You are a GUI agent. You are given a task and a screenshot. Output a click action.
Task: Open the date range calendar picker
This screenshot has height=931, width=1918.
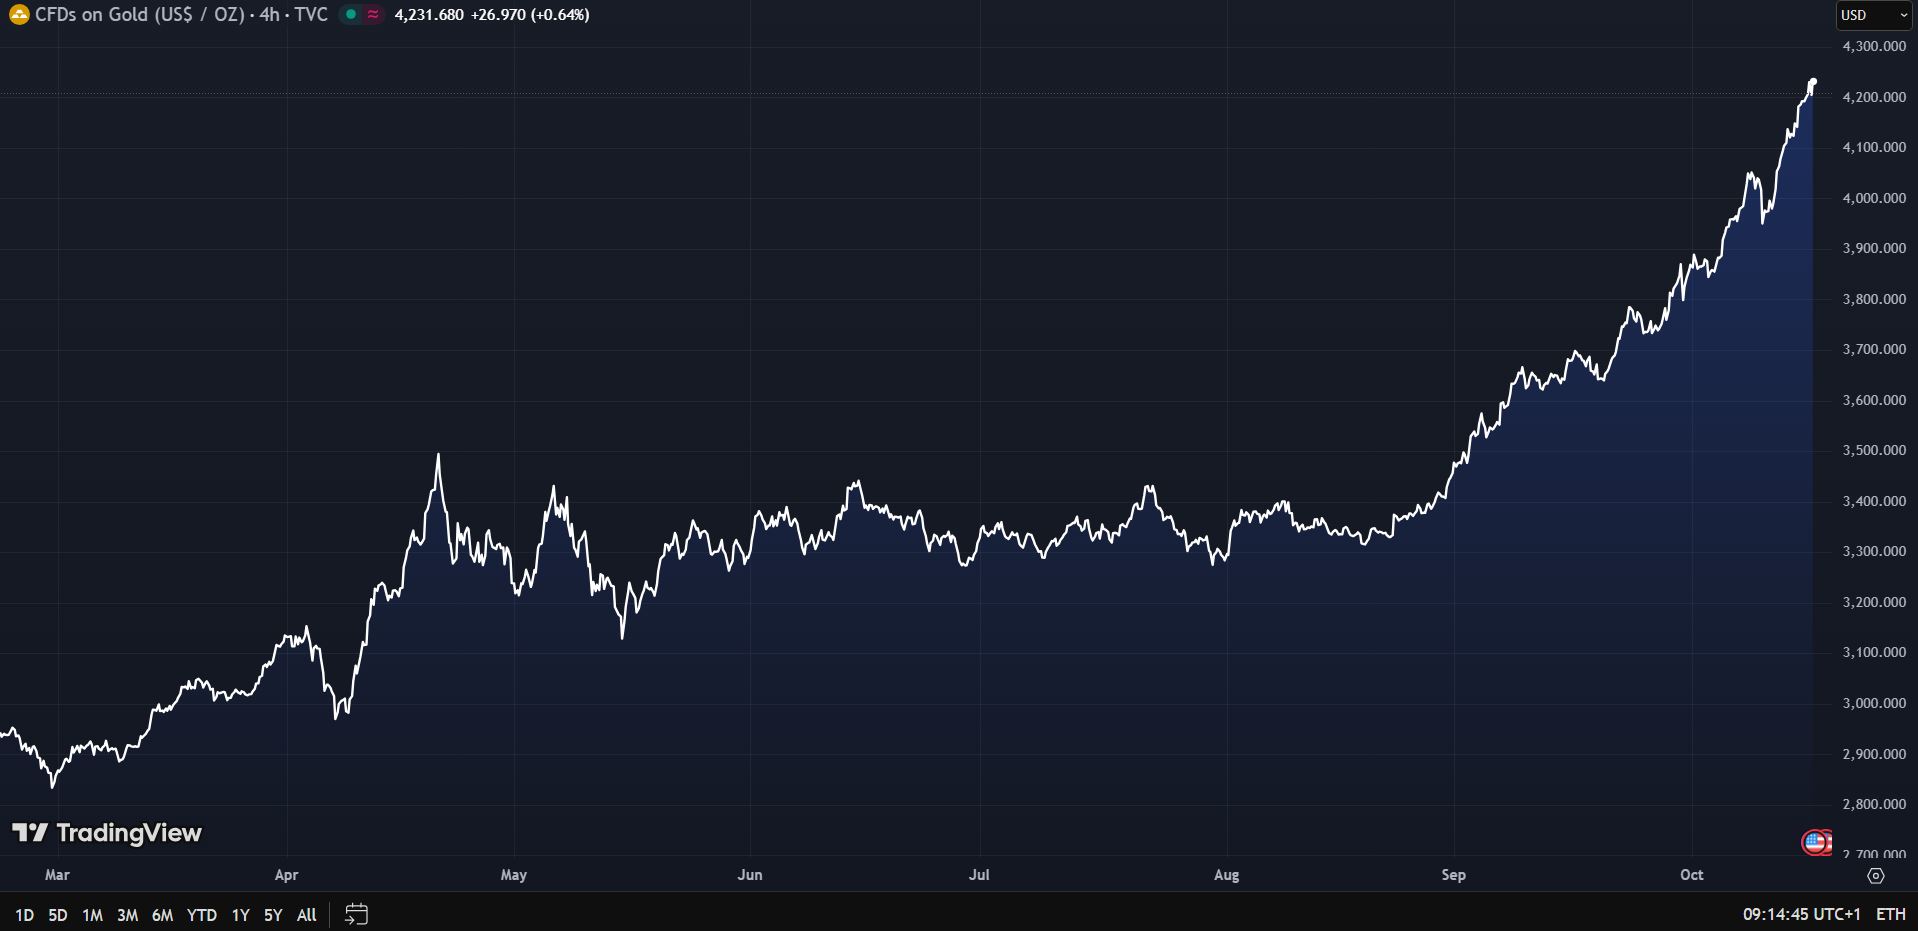click(356, 914)
